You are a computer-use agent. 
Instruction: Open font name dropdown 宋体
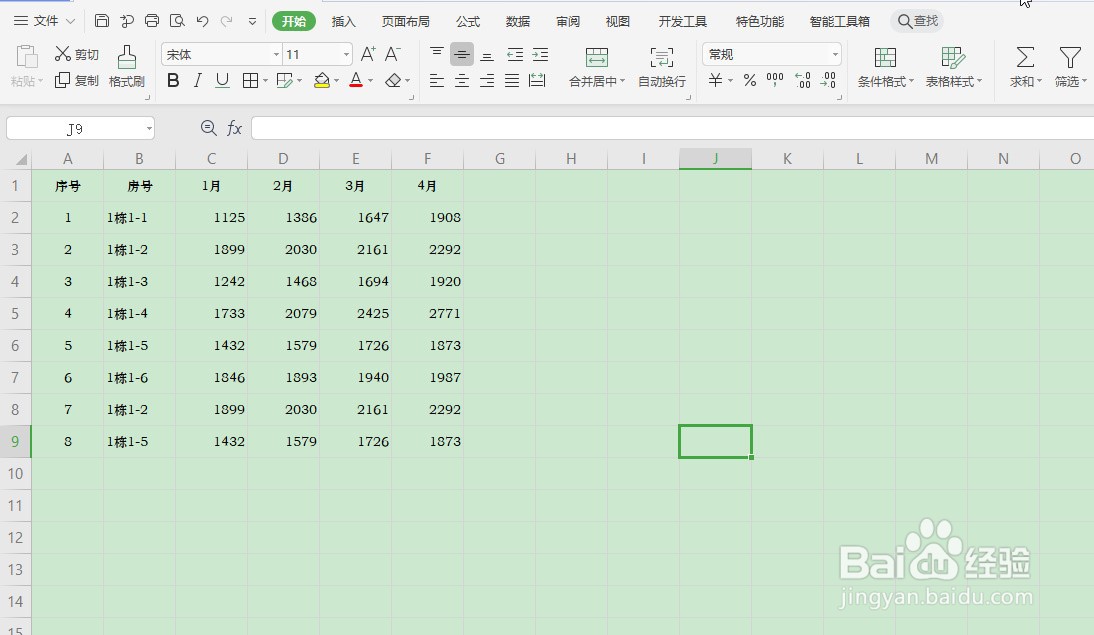[276, 54]
